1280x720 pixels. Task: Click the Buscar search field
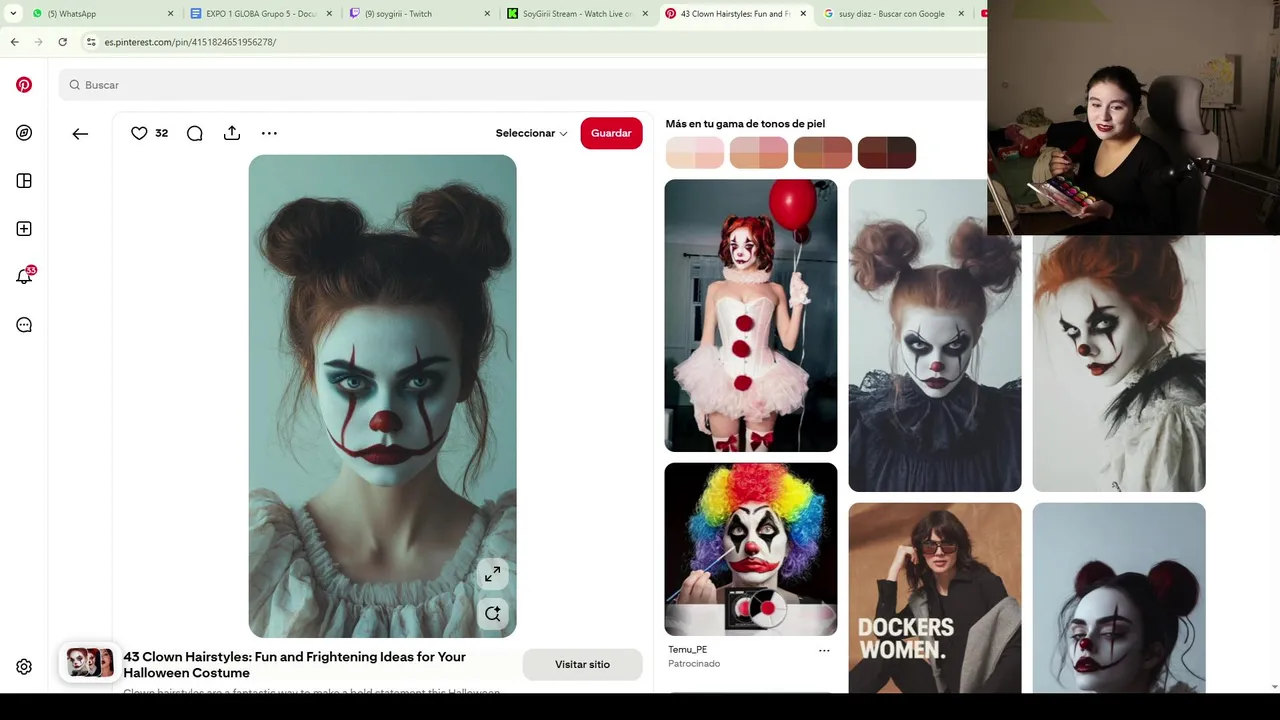(522, 85)
